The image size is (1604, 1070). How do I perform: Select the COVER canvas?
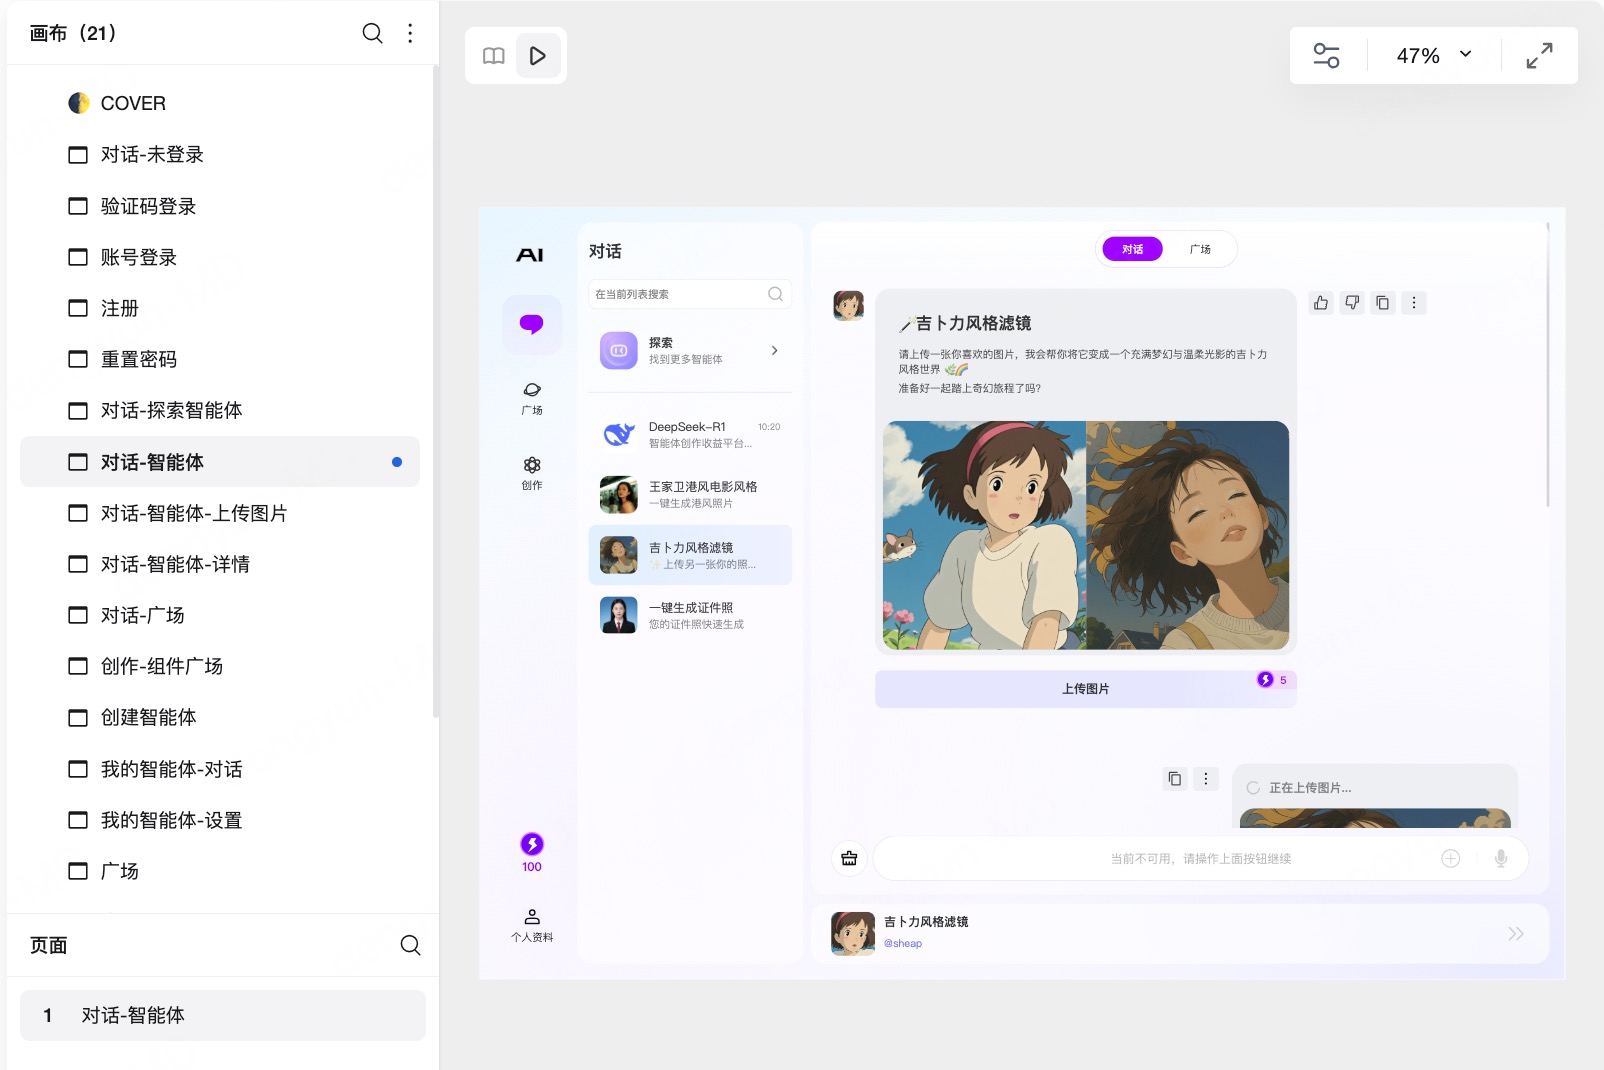click(x=220, y=103)
